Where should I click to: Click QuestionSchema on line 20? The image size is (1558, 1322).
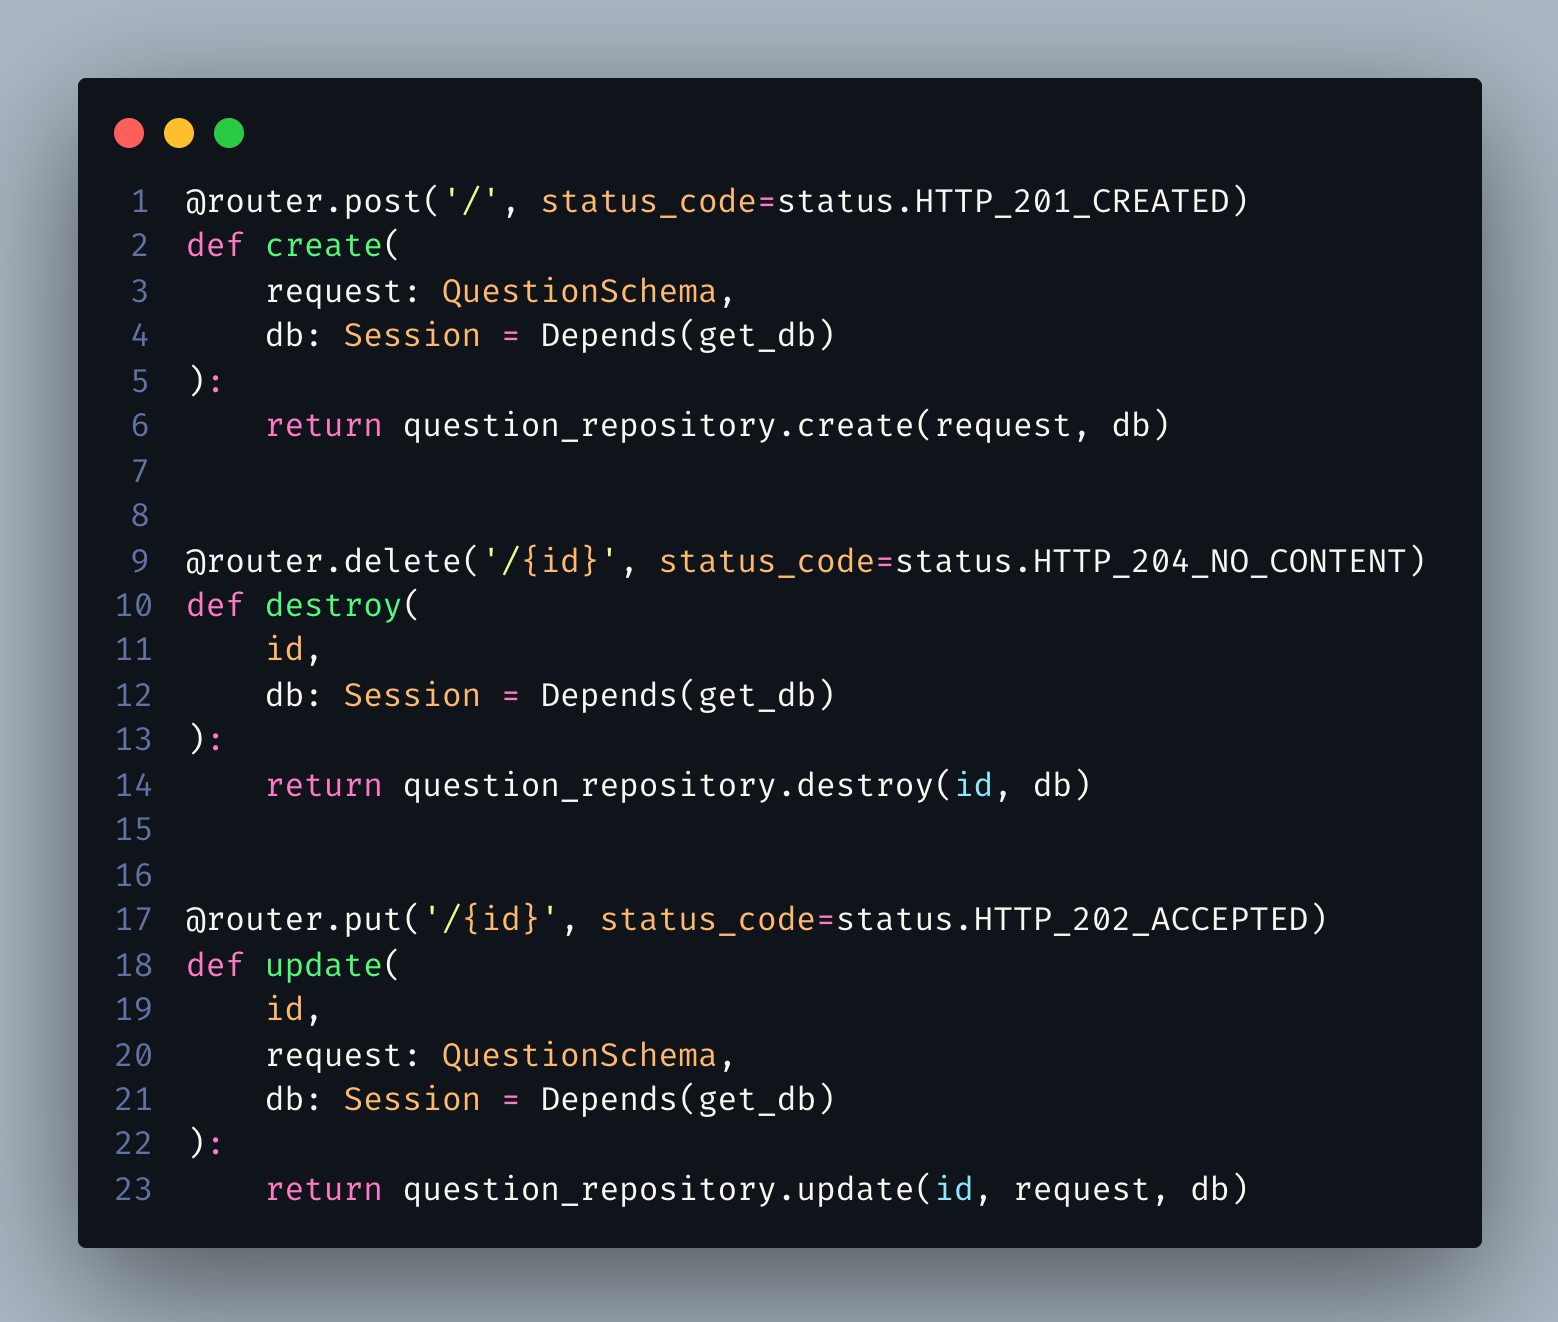click(x=580, y=1056)
